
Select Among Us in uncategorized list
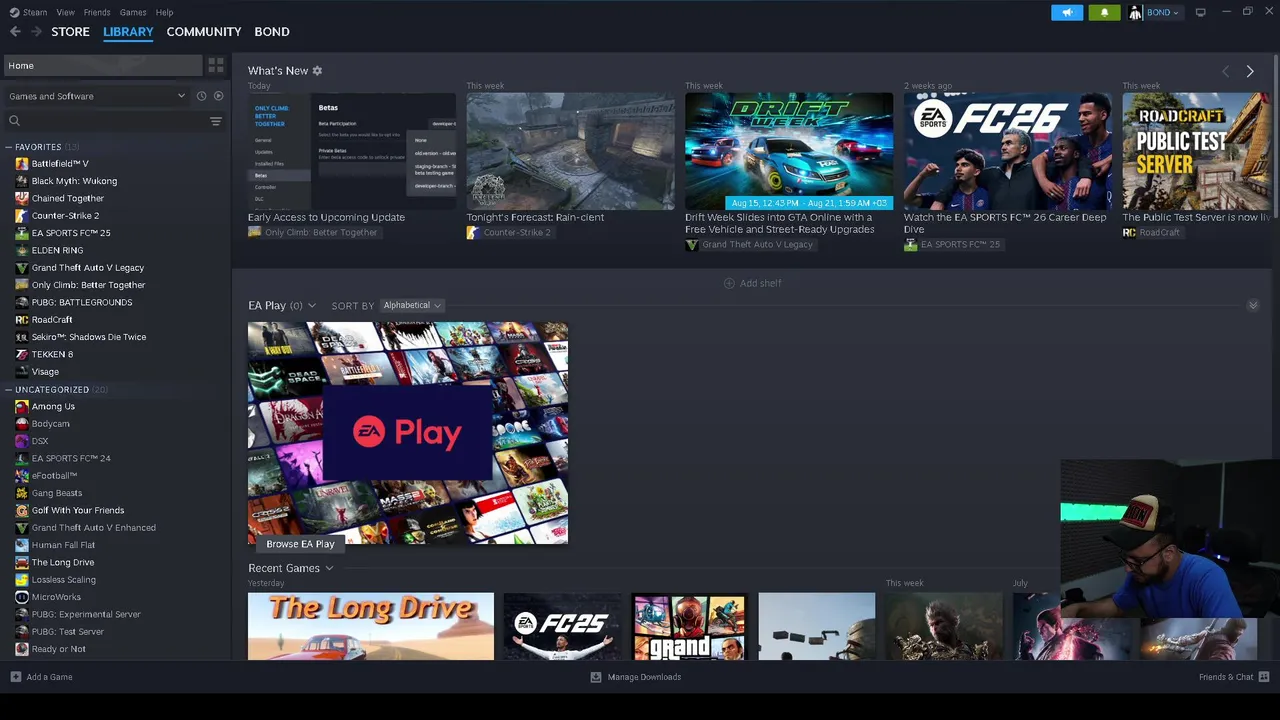tap(53, 407)
